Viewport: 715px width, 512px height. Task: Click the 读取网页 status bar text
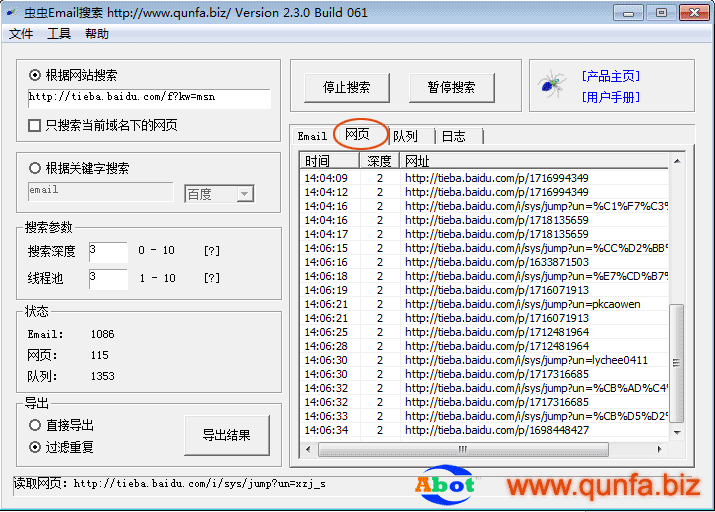click(x=170, y=483)
